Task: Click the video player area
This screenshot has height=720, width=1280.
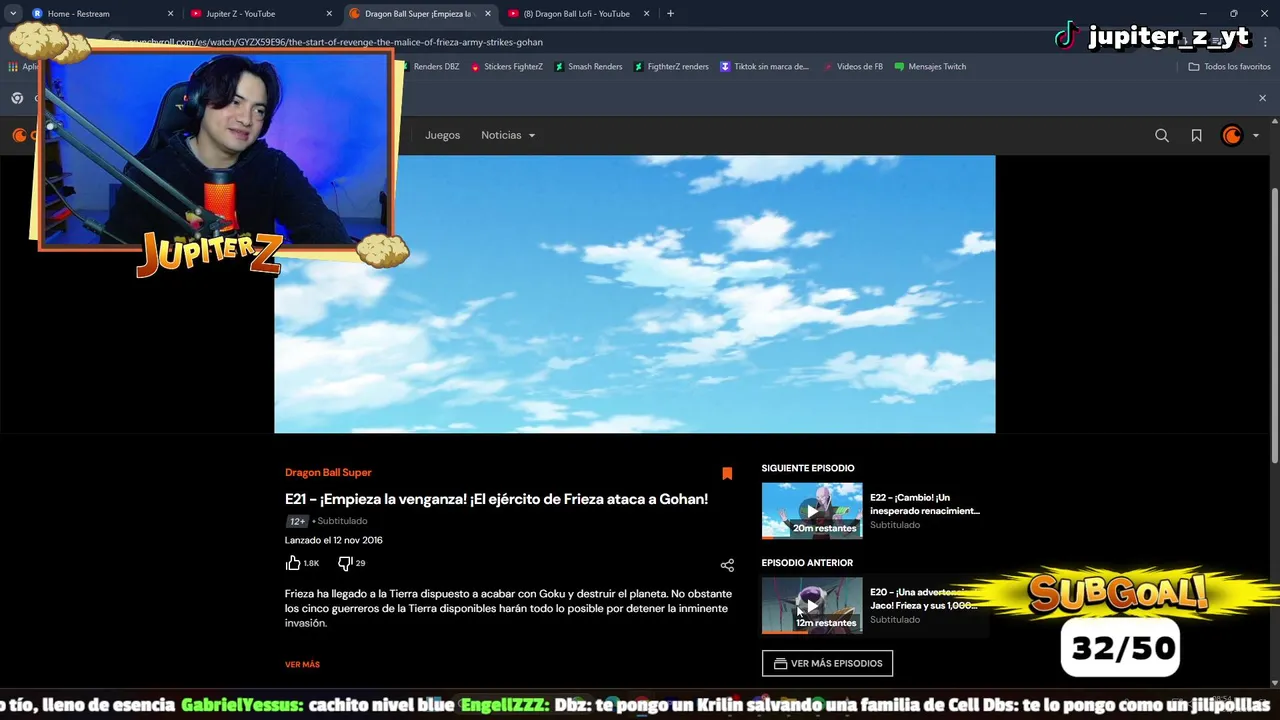Action: point(635,294)
